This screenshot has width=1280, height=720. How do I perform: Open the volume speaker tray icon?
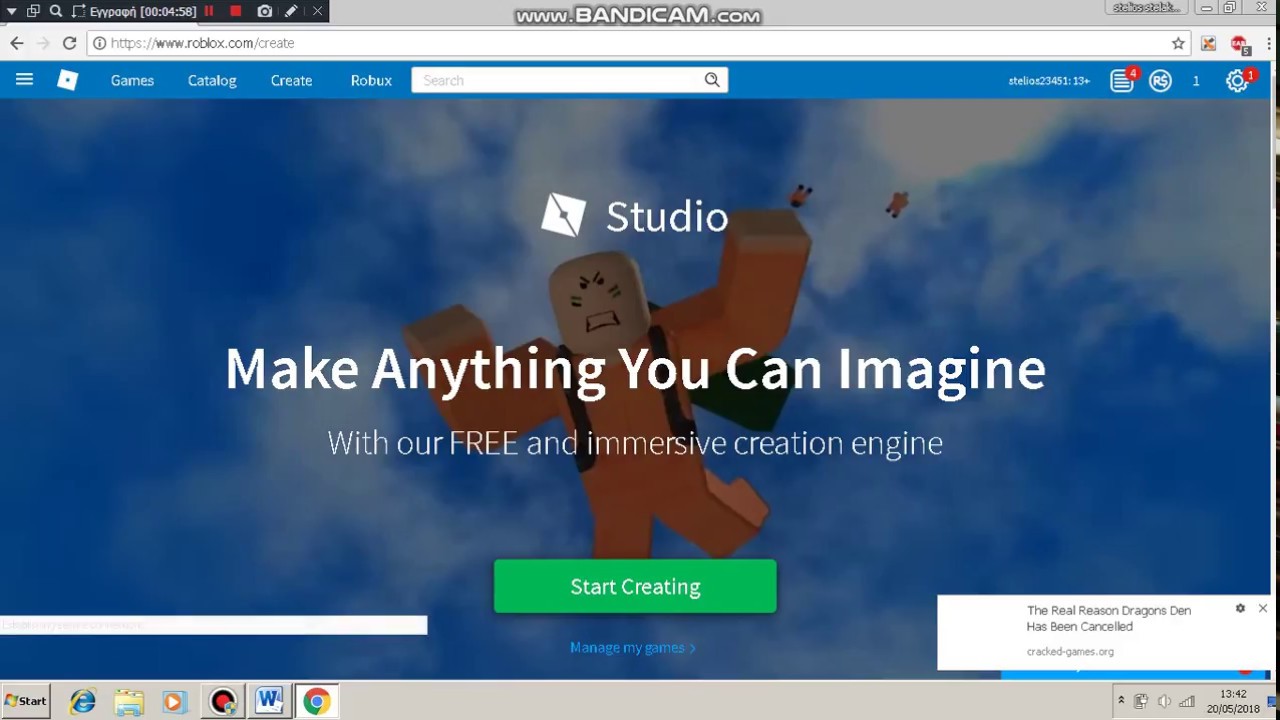tap(1164, 701)
